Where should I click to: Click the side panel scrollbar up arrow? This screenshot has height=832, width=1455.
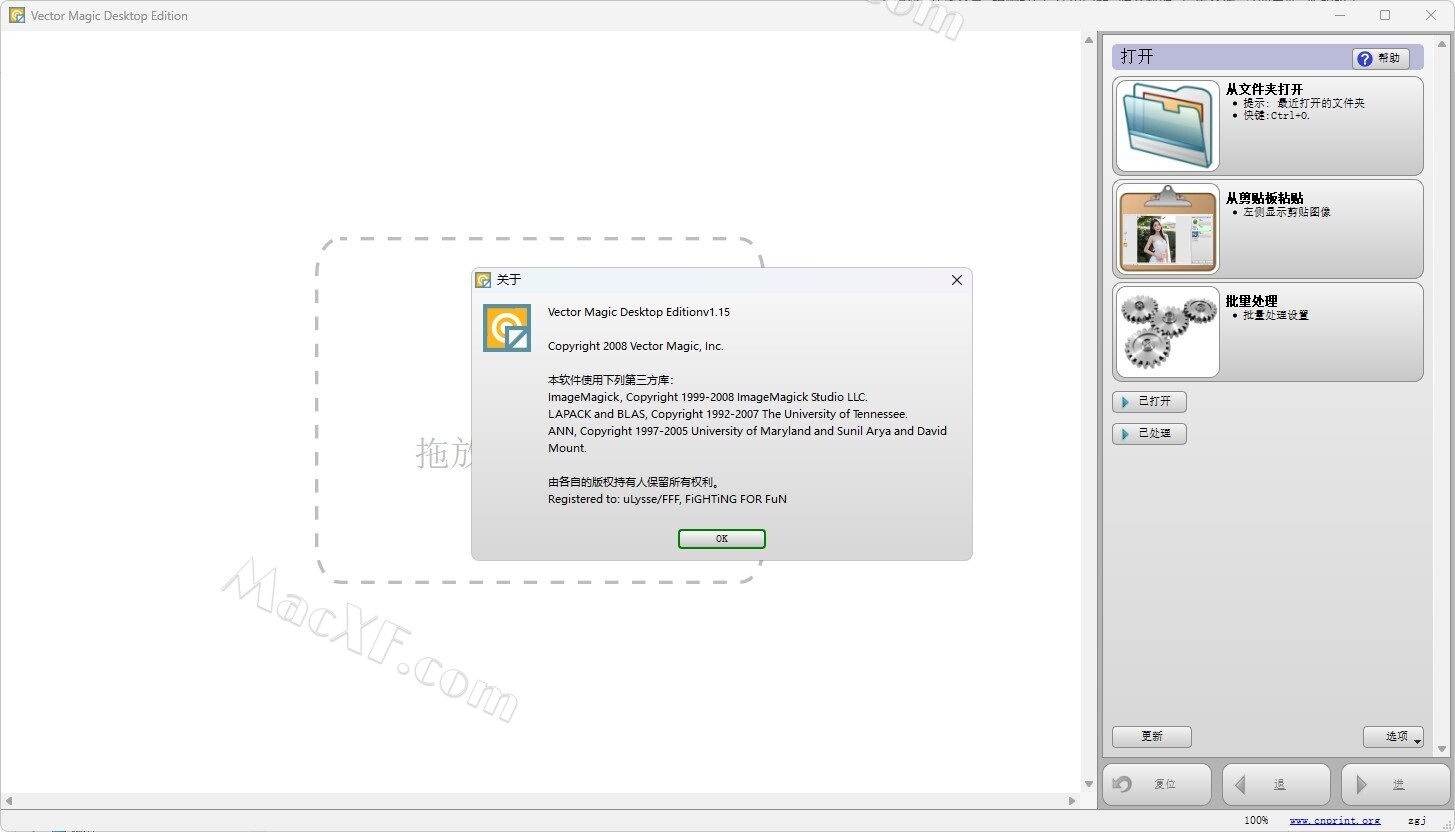point(1443,43)
